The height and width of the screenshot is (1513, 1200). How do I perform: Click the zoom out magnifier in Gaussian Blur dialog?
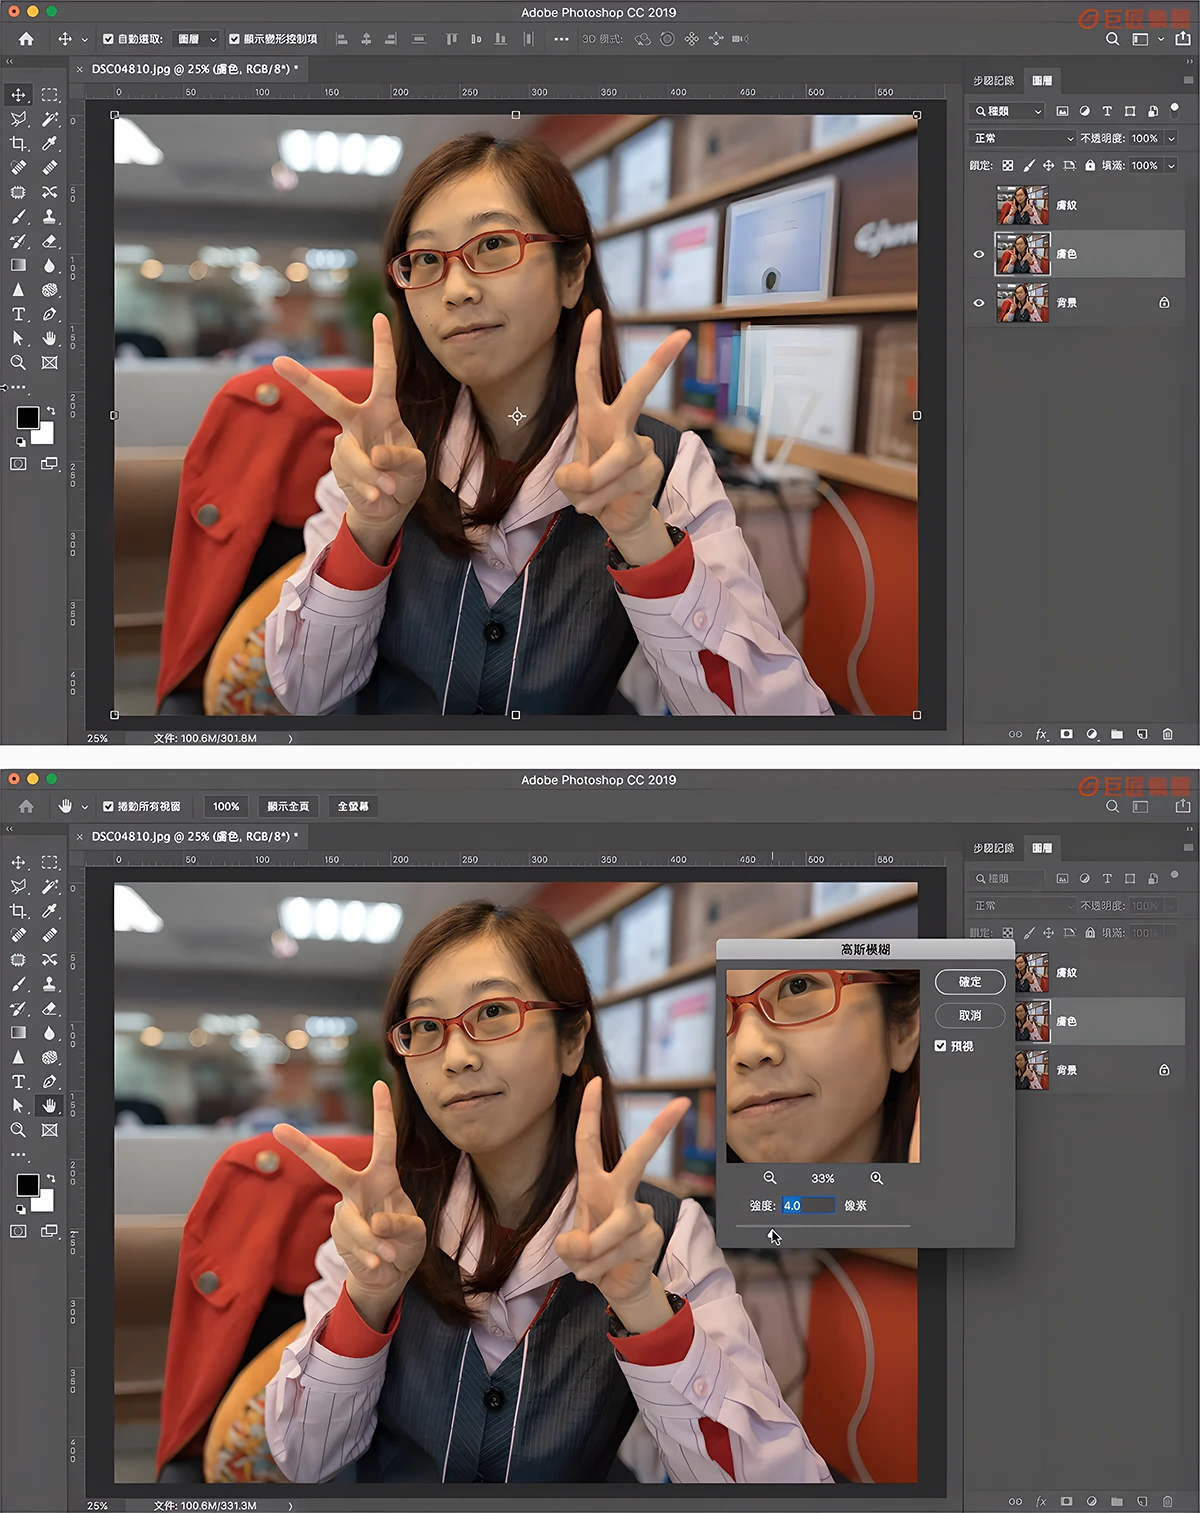click(x=769, y=1178)
